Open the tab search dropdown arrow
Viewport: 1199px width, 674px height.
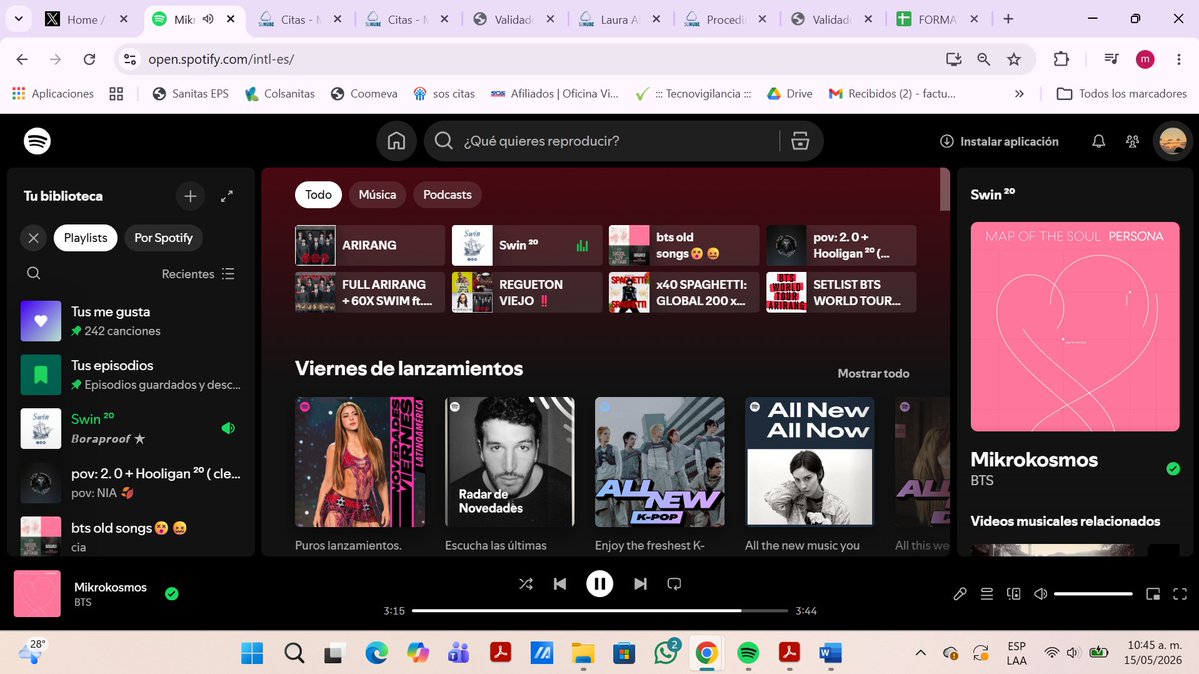(18, 19)
